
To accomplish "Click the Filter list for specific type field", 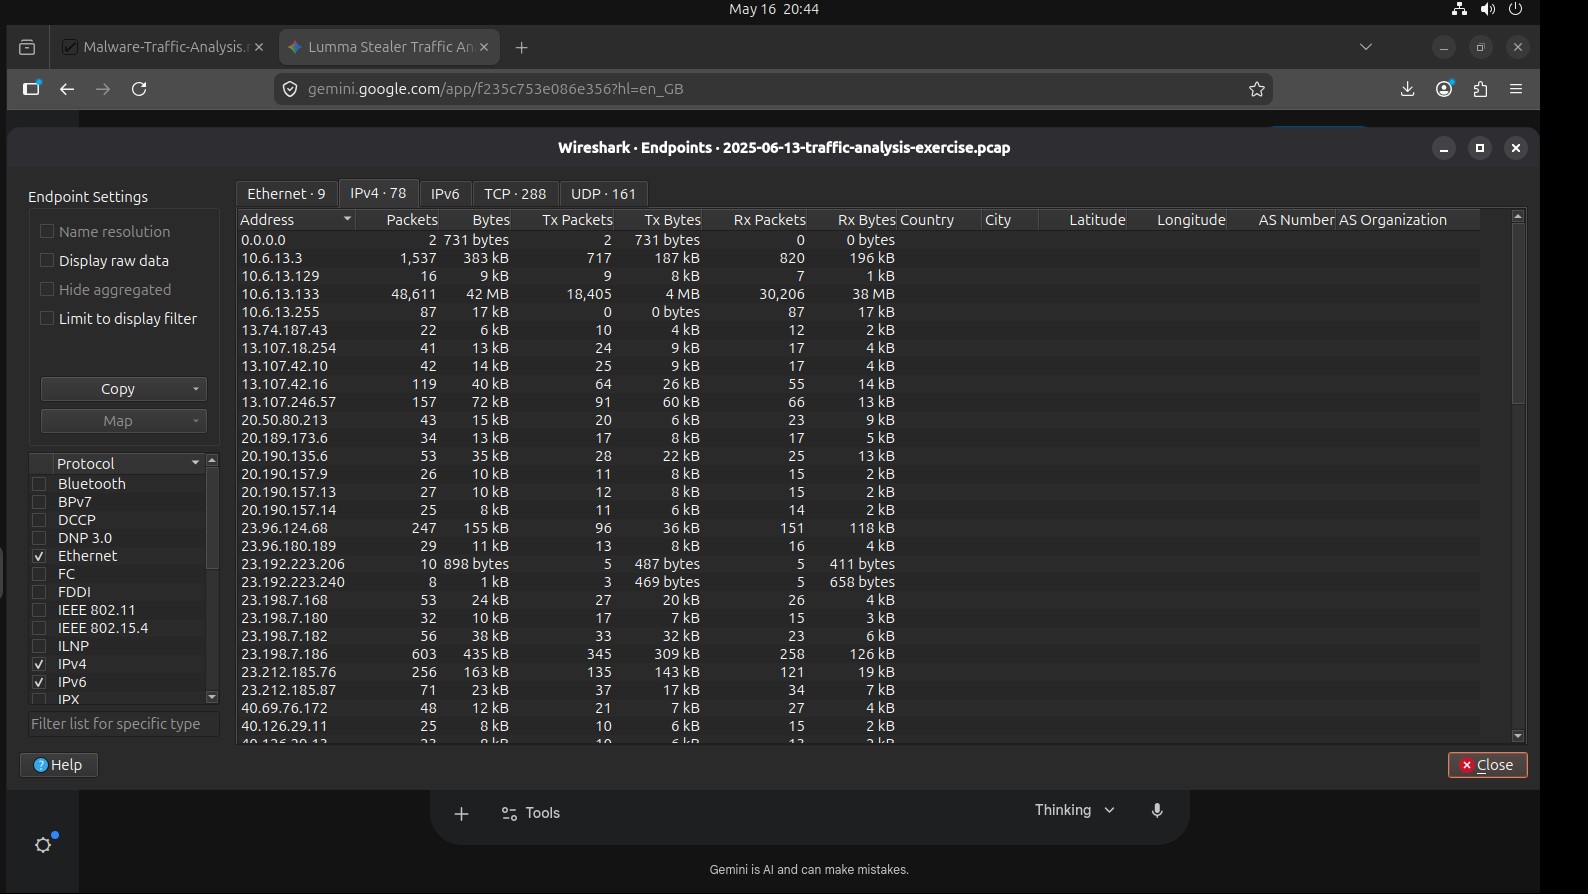I will click(123, 724).
